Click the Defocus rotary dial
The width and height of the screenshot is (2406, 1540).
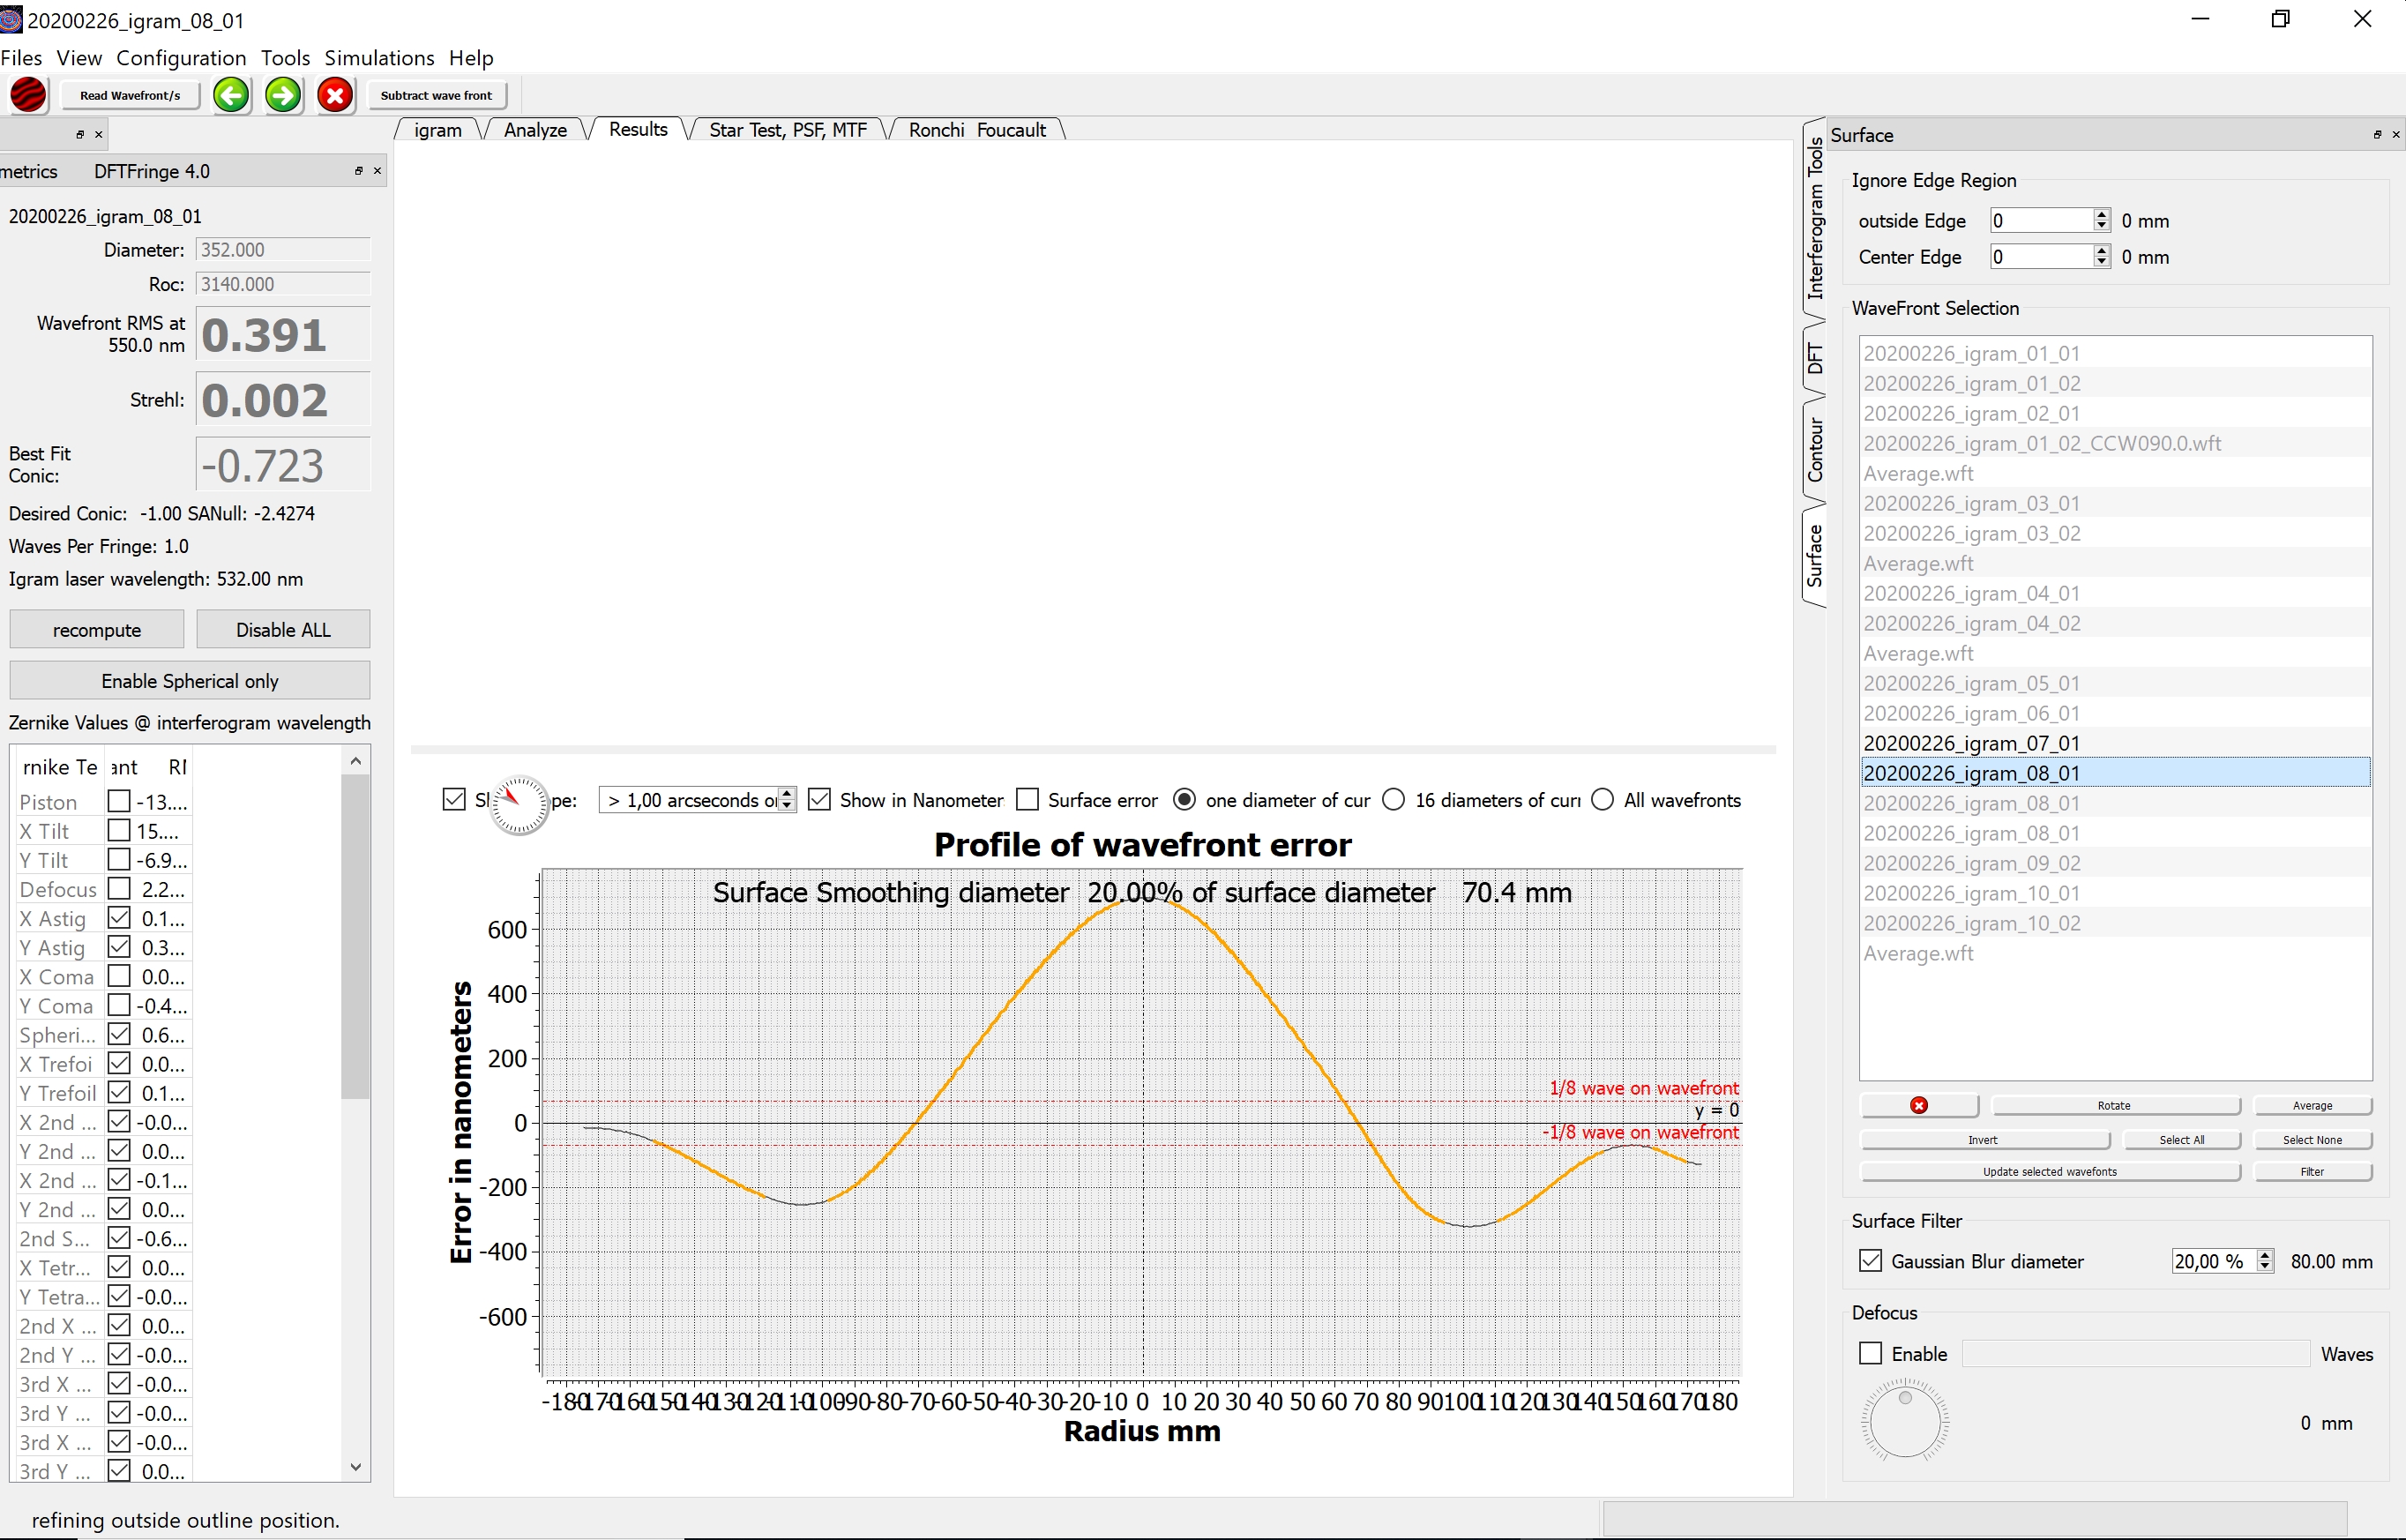click(x=1904, y=1421)
